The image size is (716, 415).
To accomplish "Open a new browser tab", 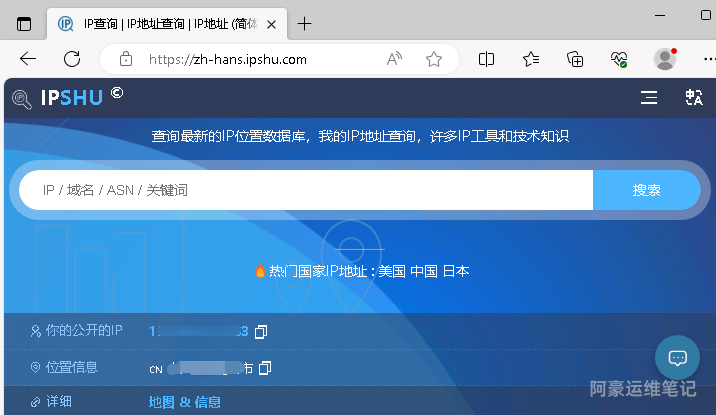I will 304,24.
